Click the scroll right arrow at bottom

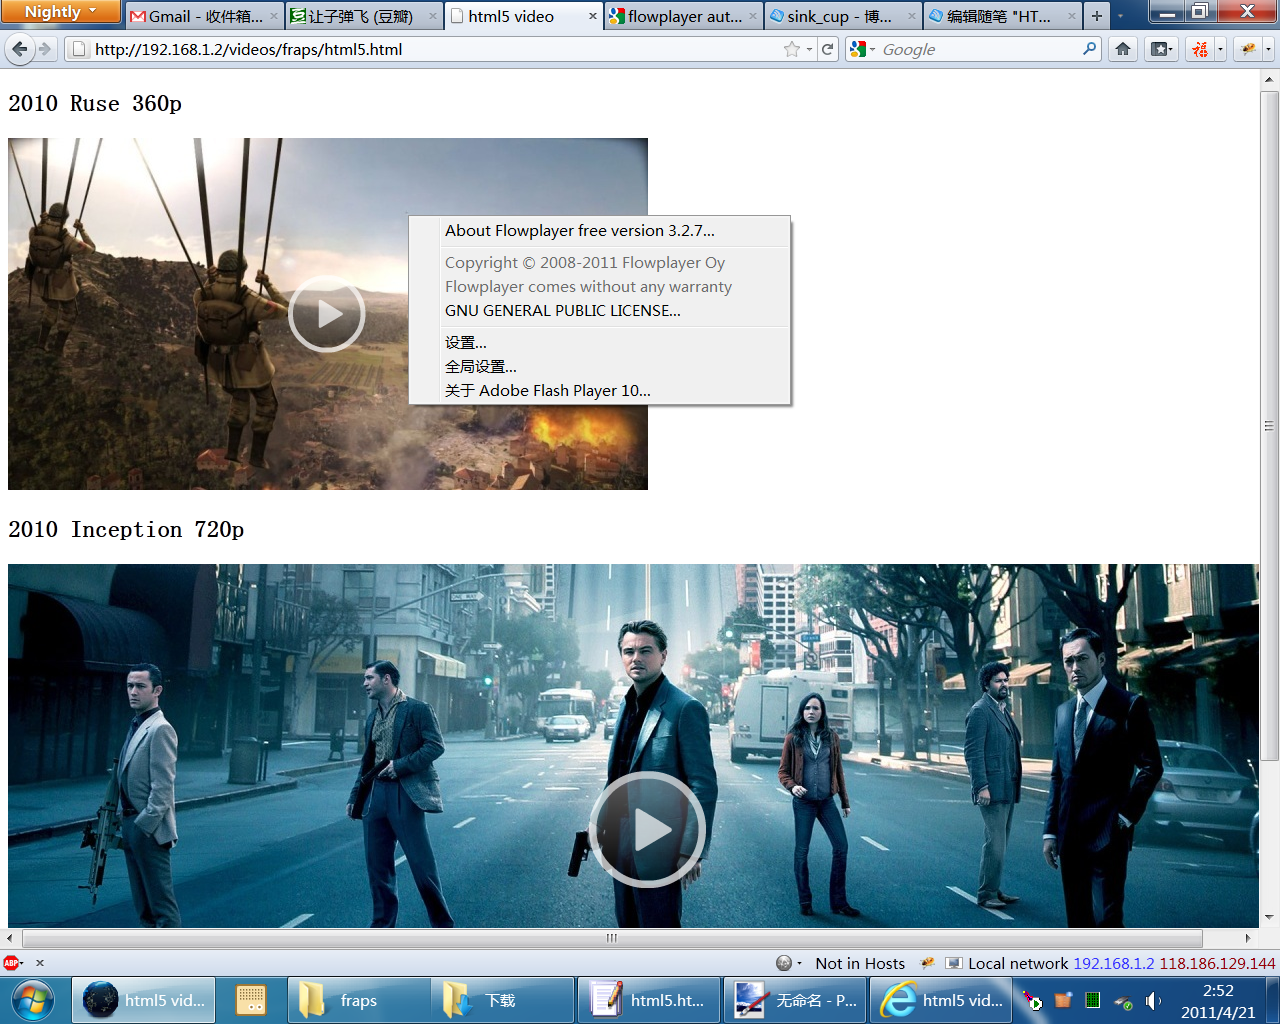(x=1248, y=938)
